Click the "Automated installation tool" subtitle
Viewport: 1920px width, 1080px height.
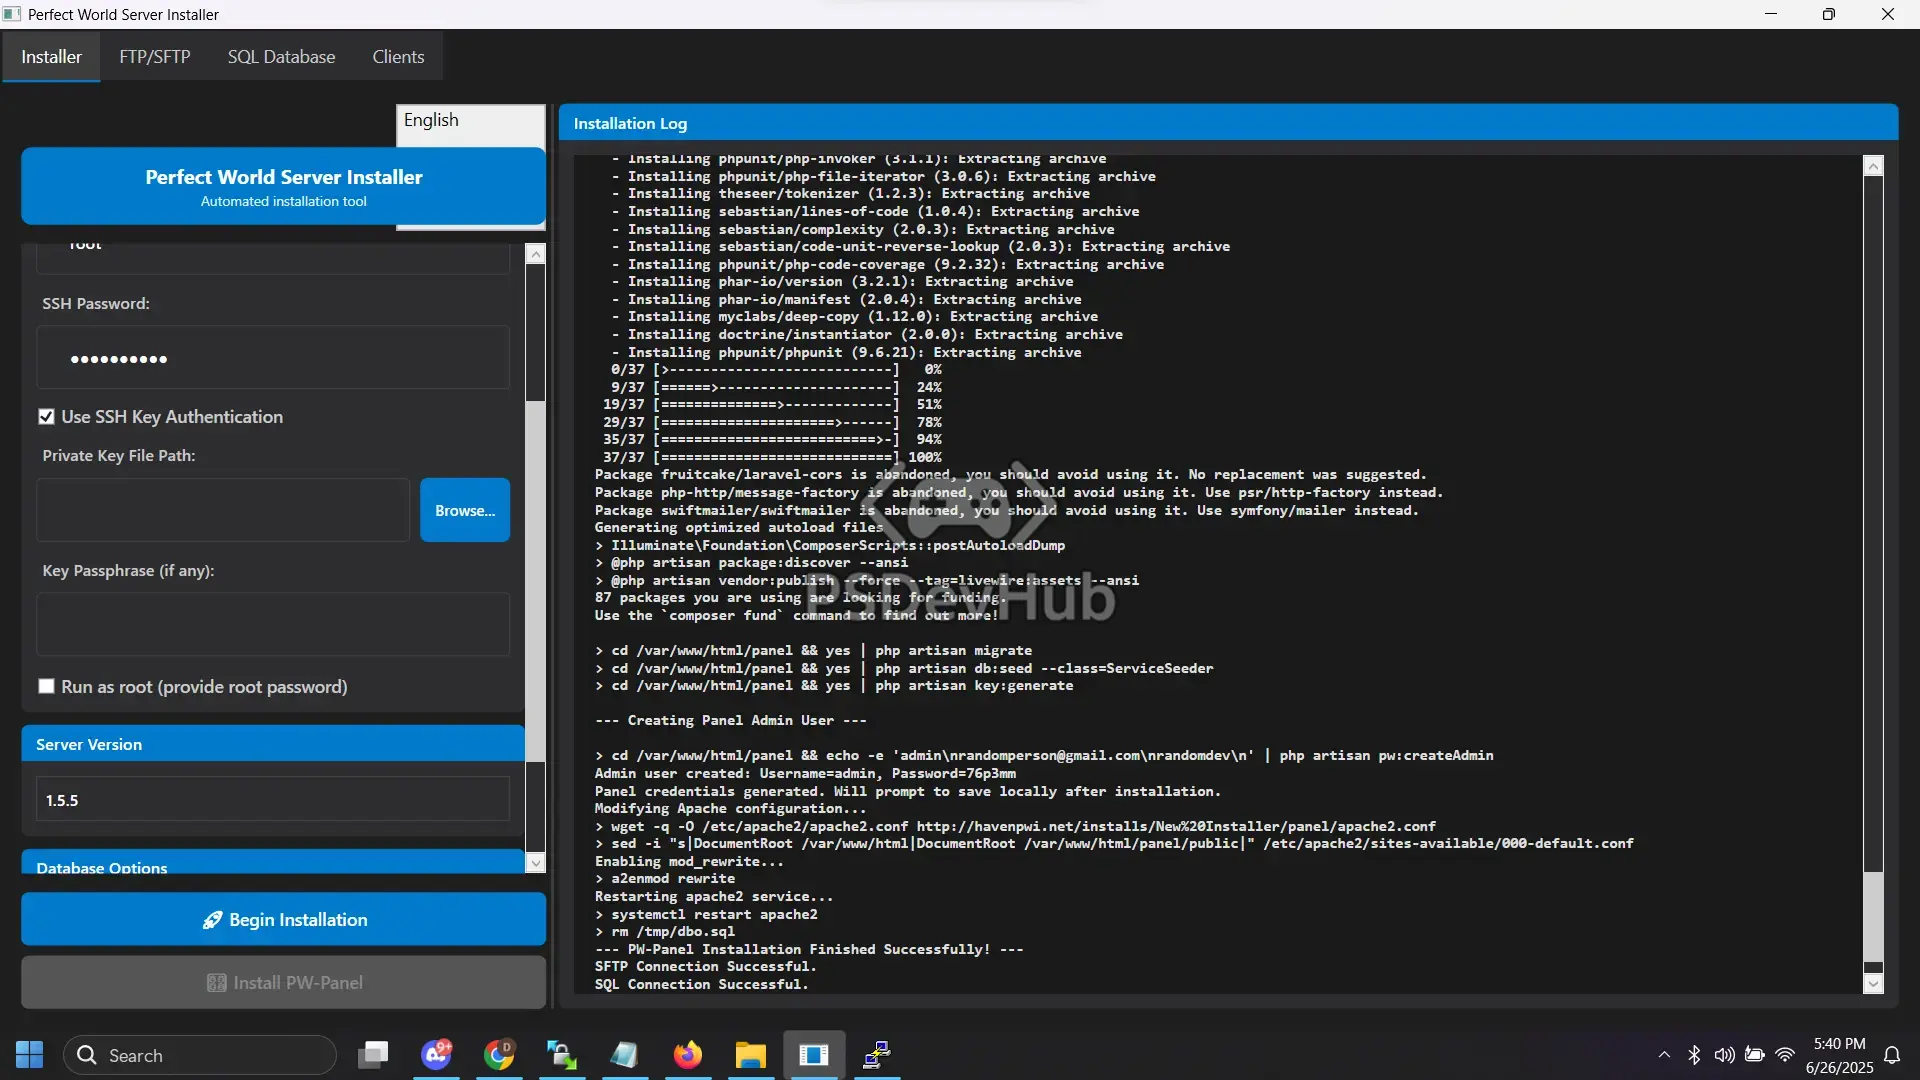tap(284, 202)
